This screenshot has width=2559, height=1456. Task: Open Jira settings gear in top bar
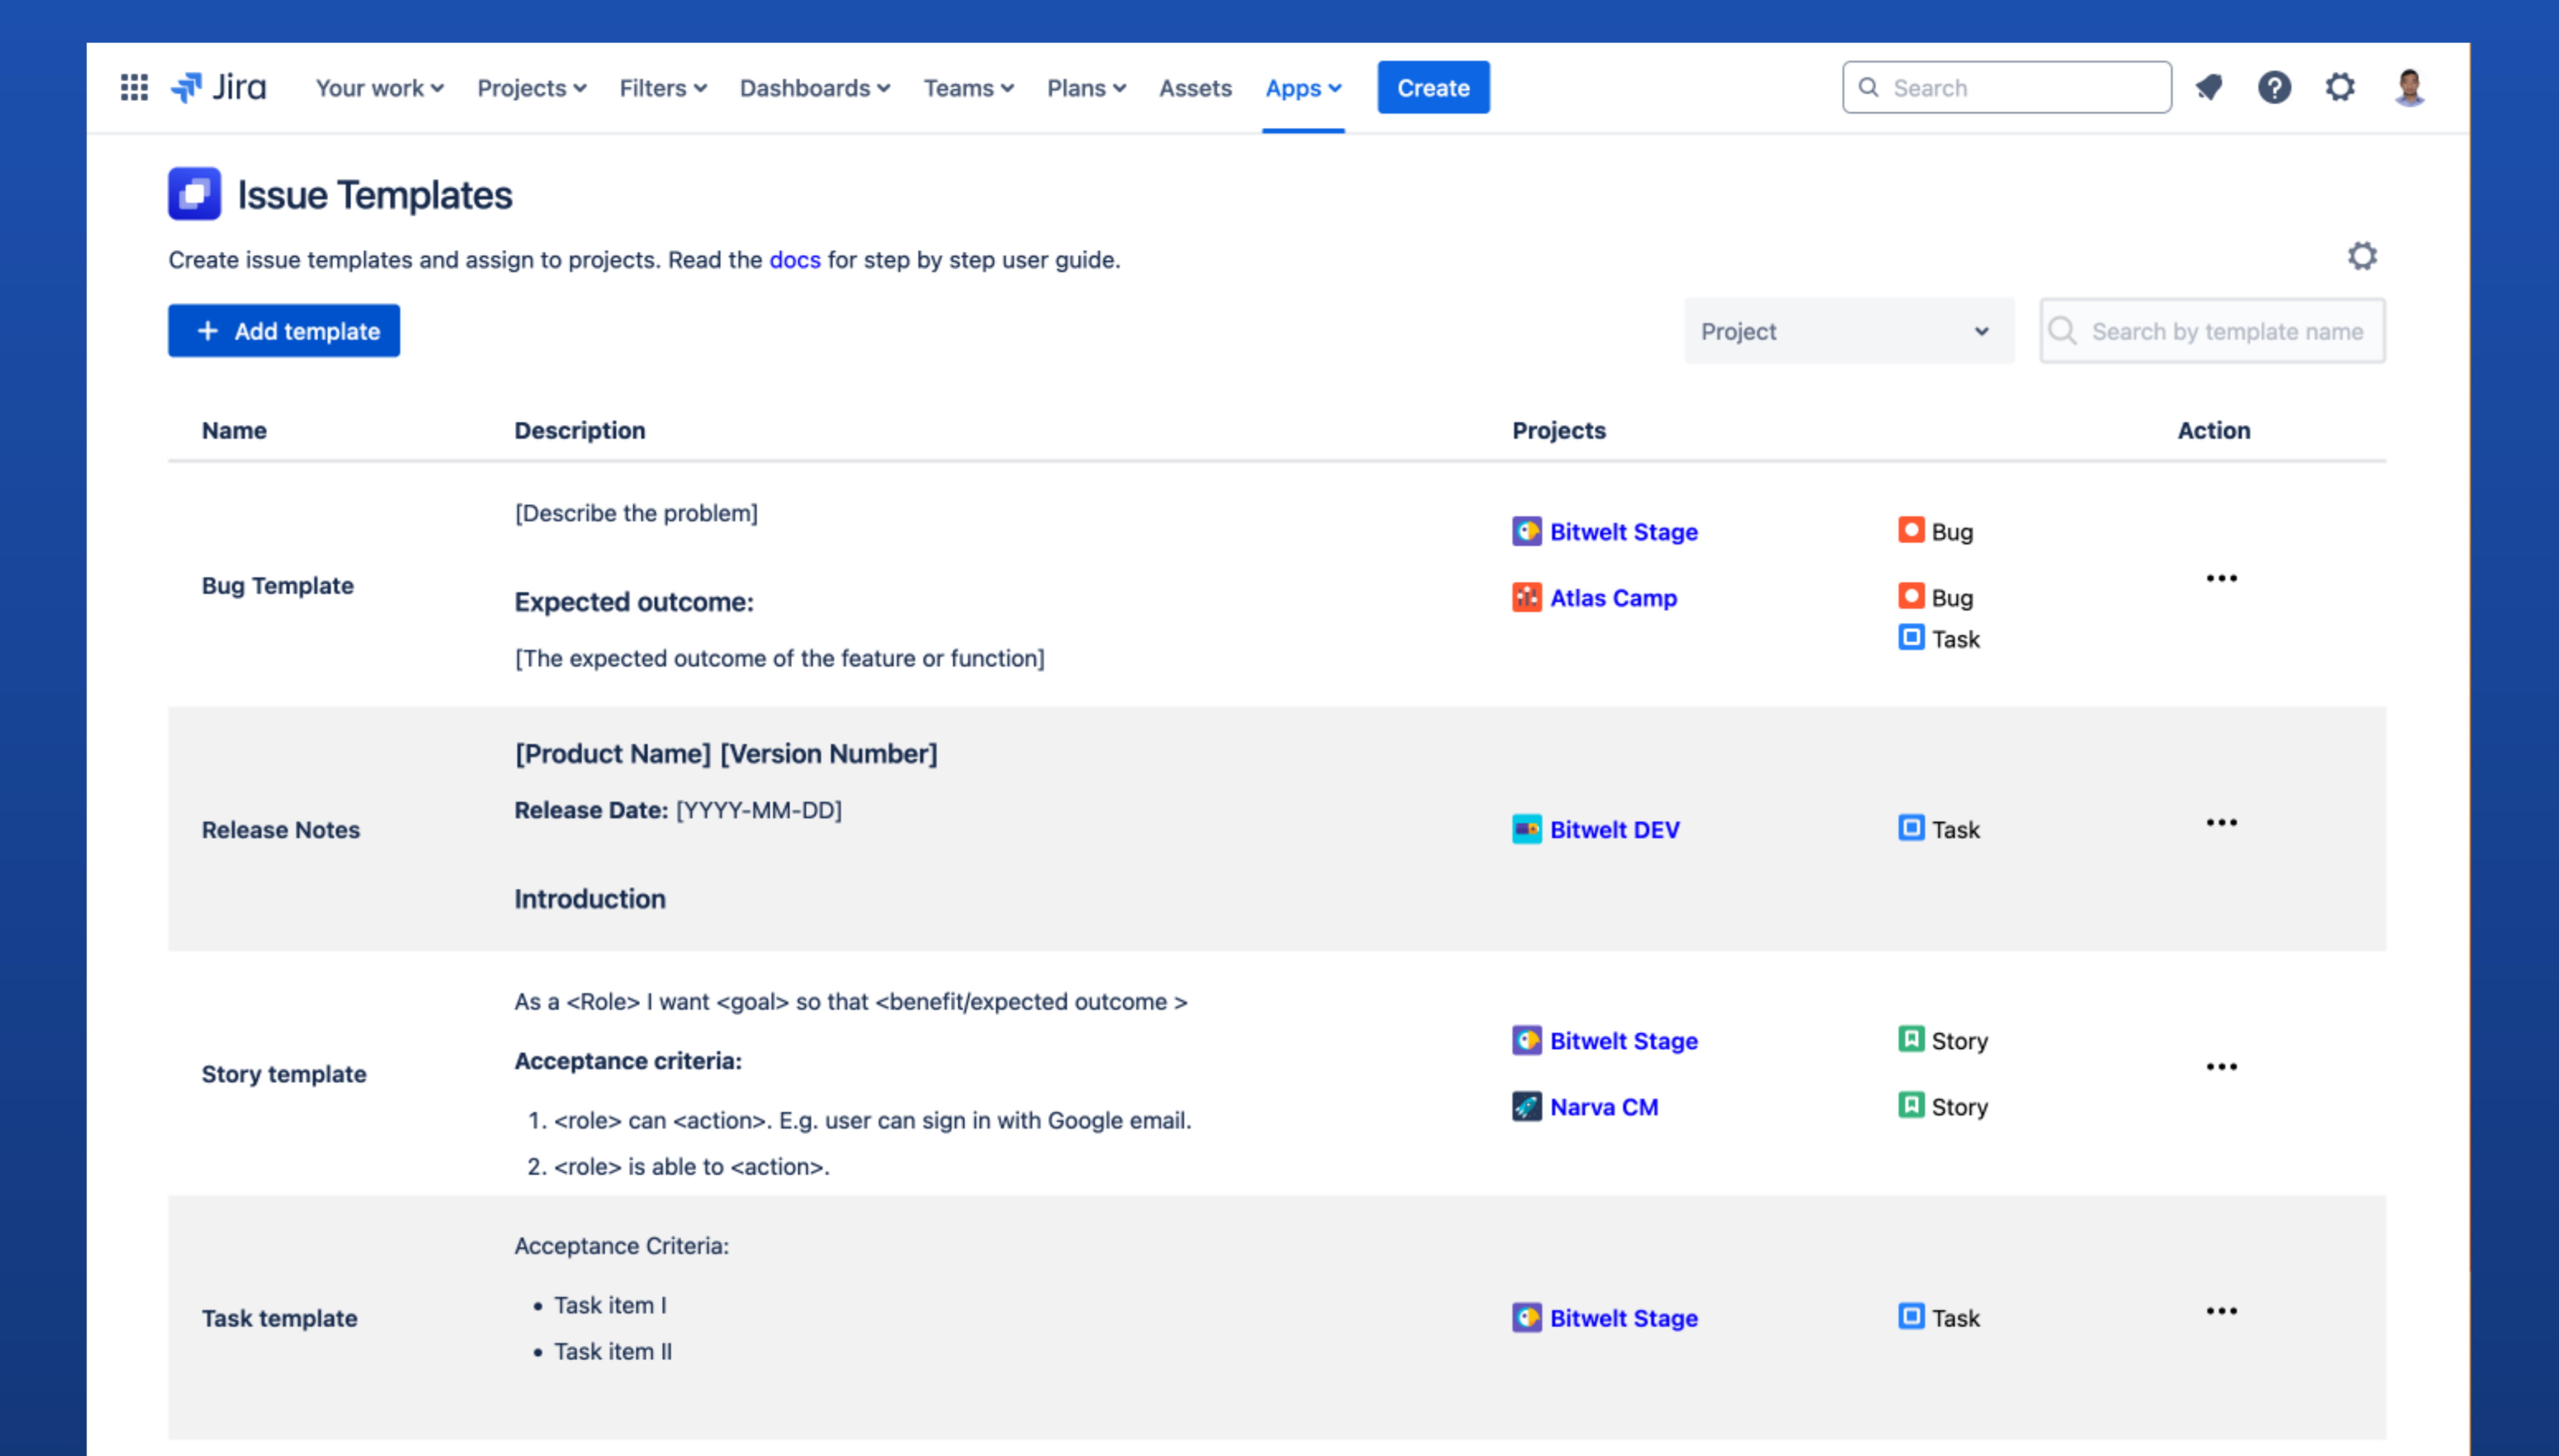2340,88
